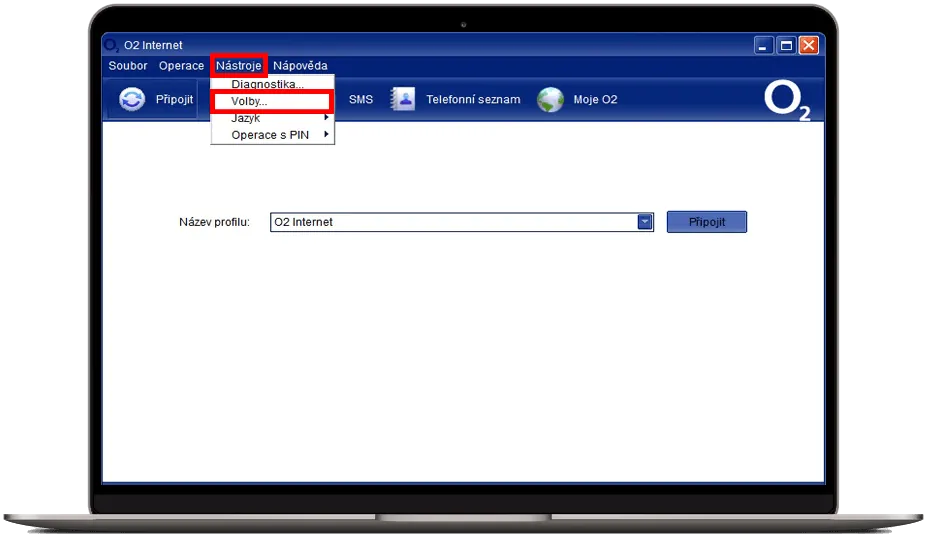Open the Nápověda menu
This screenshot has width=927, height=537.
coord(300,66)
